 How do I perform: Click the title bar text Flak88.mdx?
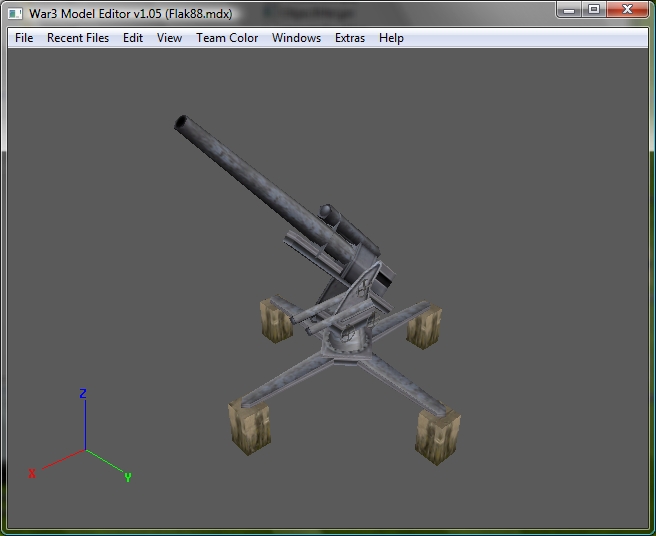coord(199,14)
